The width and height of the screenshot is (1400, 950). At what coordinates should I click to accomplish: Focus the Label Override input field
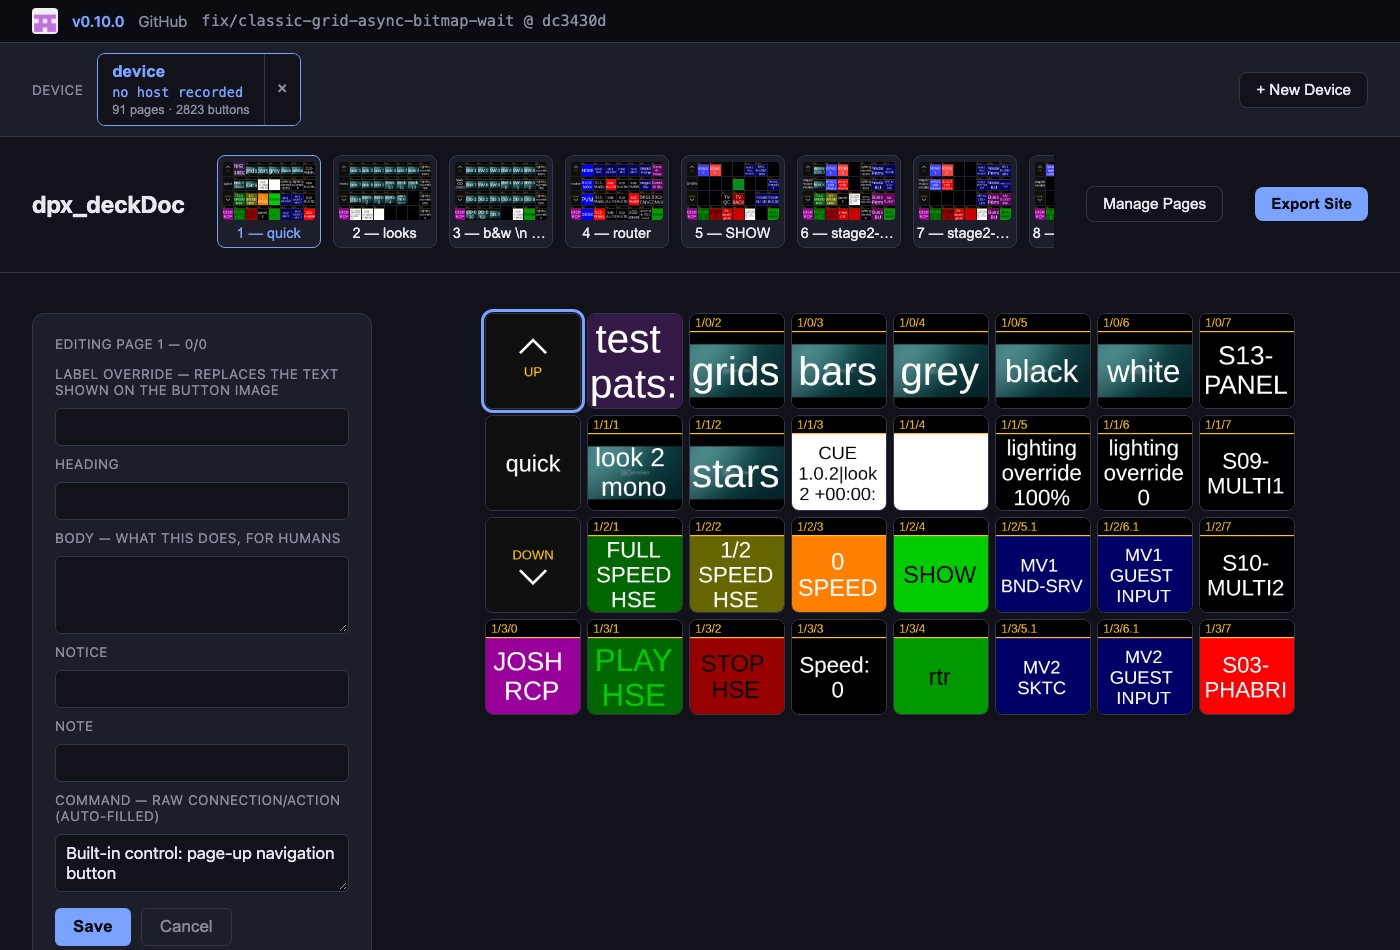[x=202, y=427]
